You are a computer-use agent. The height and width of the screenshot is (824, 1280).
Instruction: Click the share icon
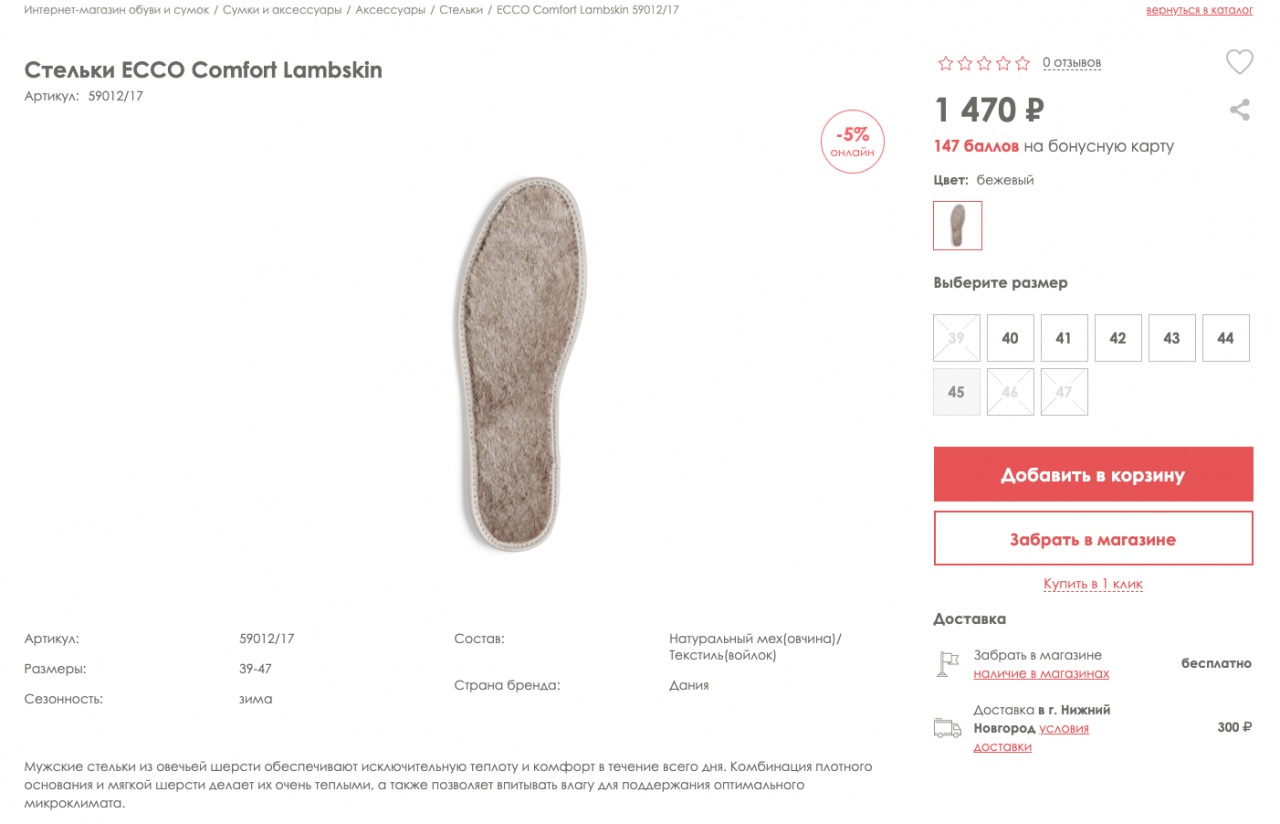pos(1239,110)
